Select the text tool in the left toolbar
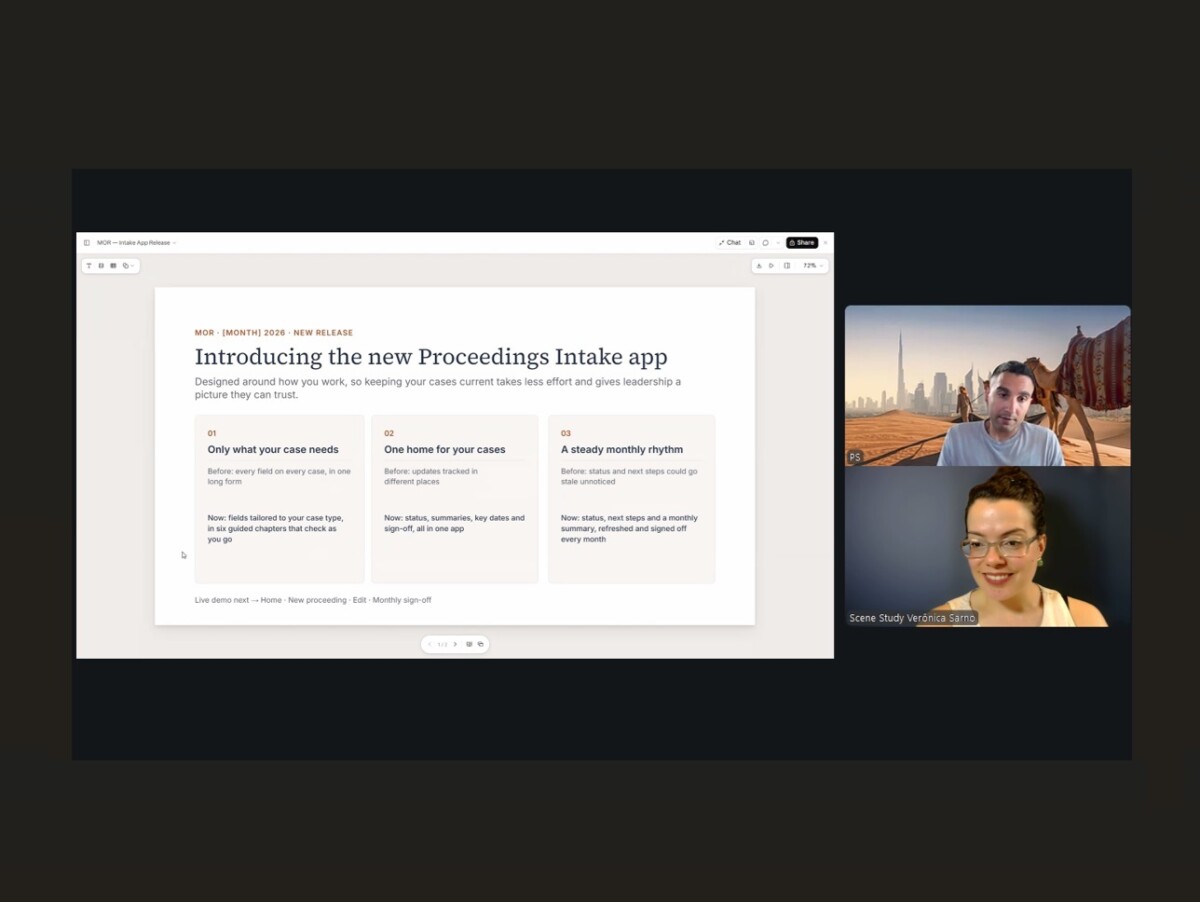Screen dimensions: 1200x902 point(88,266)
